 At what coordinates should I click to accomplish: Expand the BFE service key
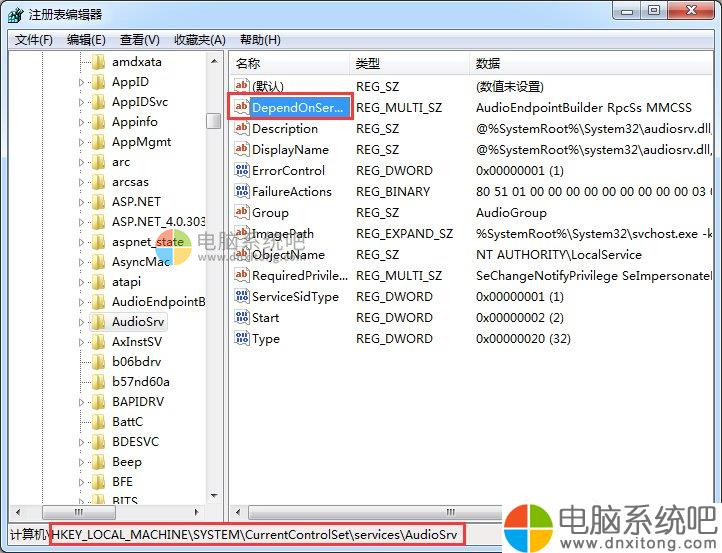(82, 482)
